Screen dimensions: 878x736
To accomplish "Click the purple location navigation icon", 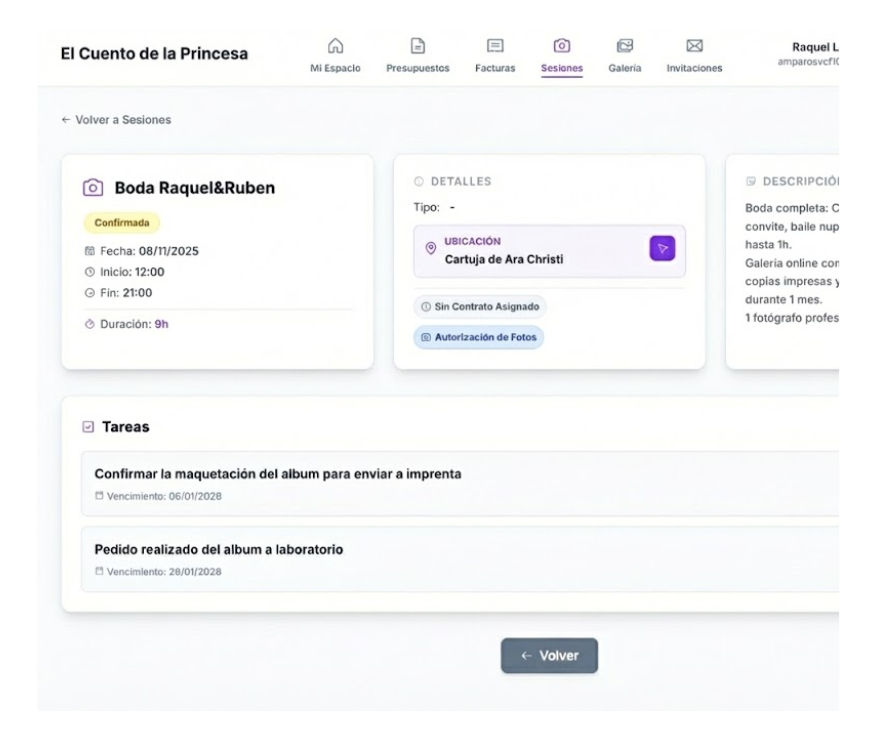I will 662,249.
